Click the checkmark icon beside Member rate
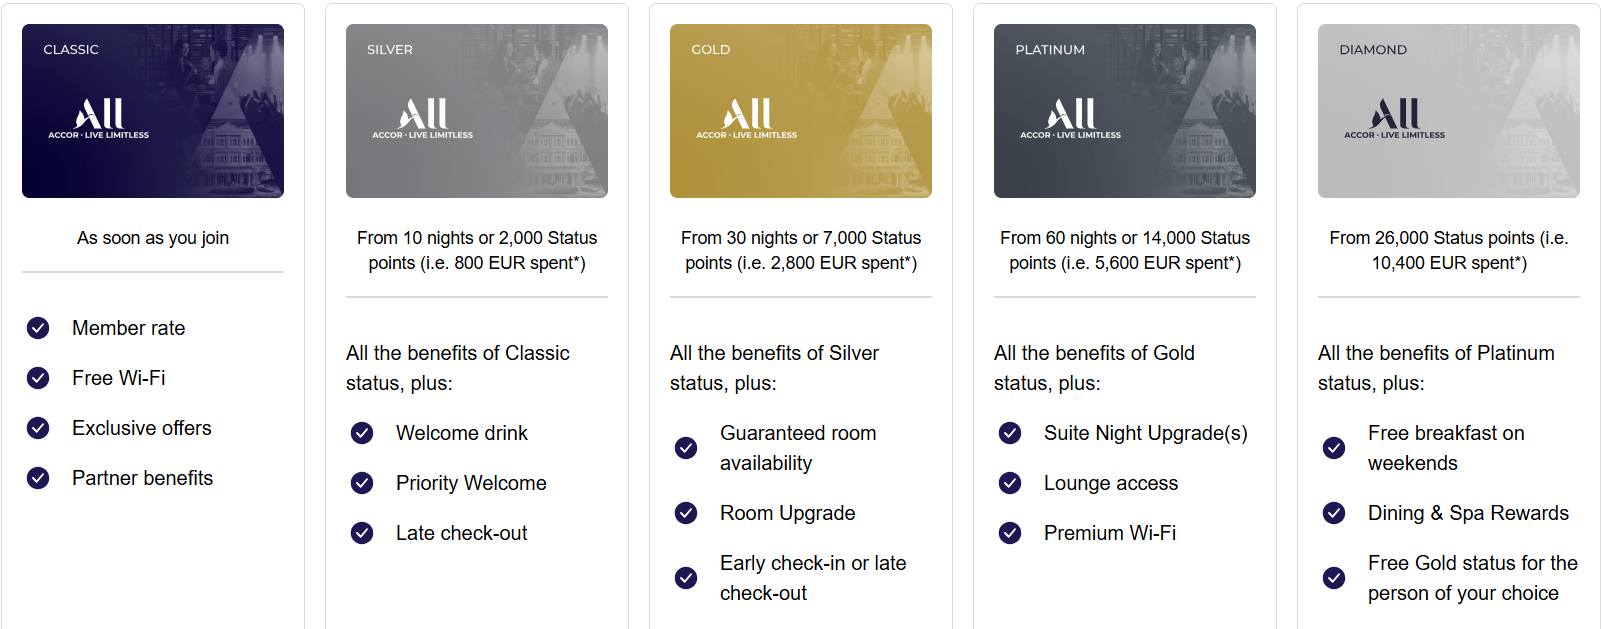1603x629 pixels. (38, 328)
